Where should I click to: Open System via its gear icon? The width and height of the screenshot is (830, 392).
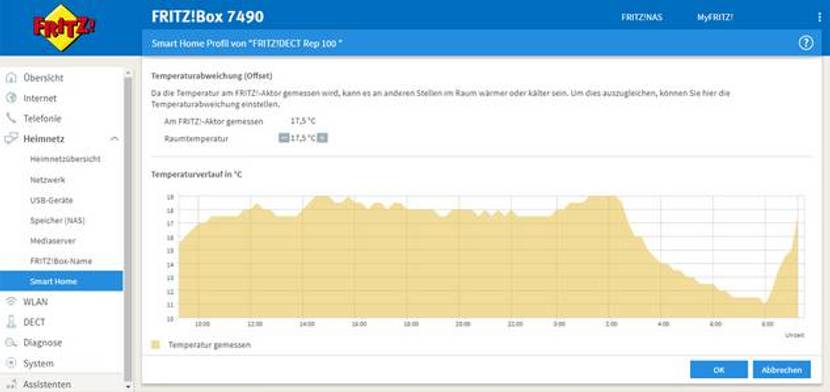11,363
